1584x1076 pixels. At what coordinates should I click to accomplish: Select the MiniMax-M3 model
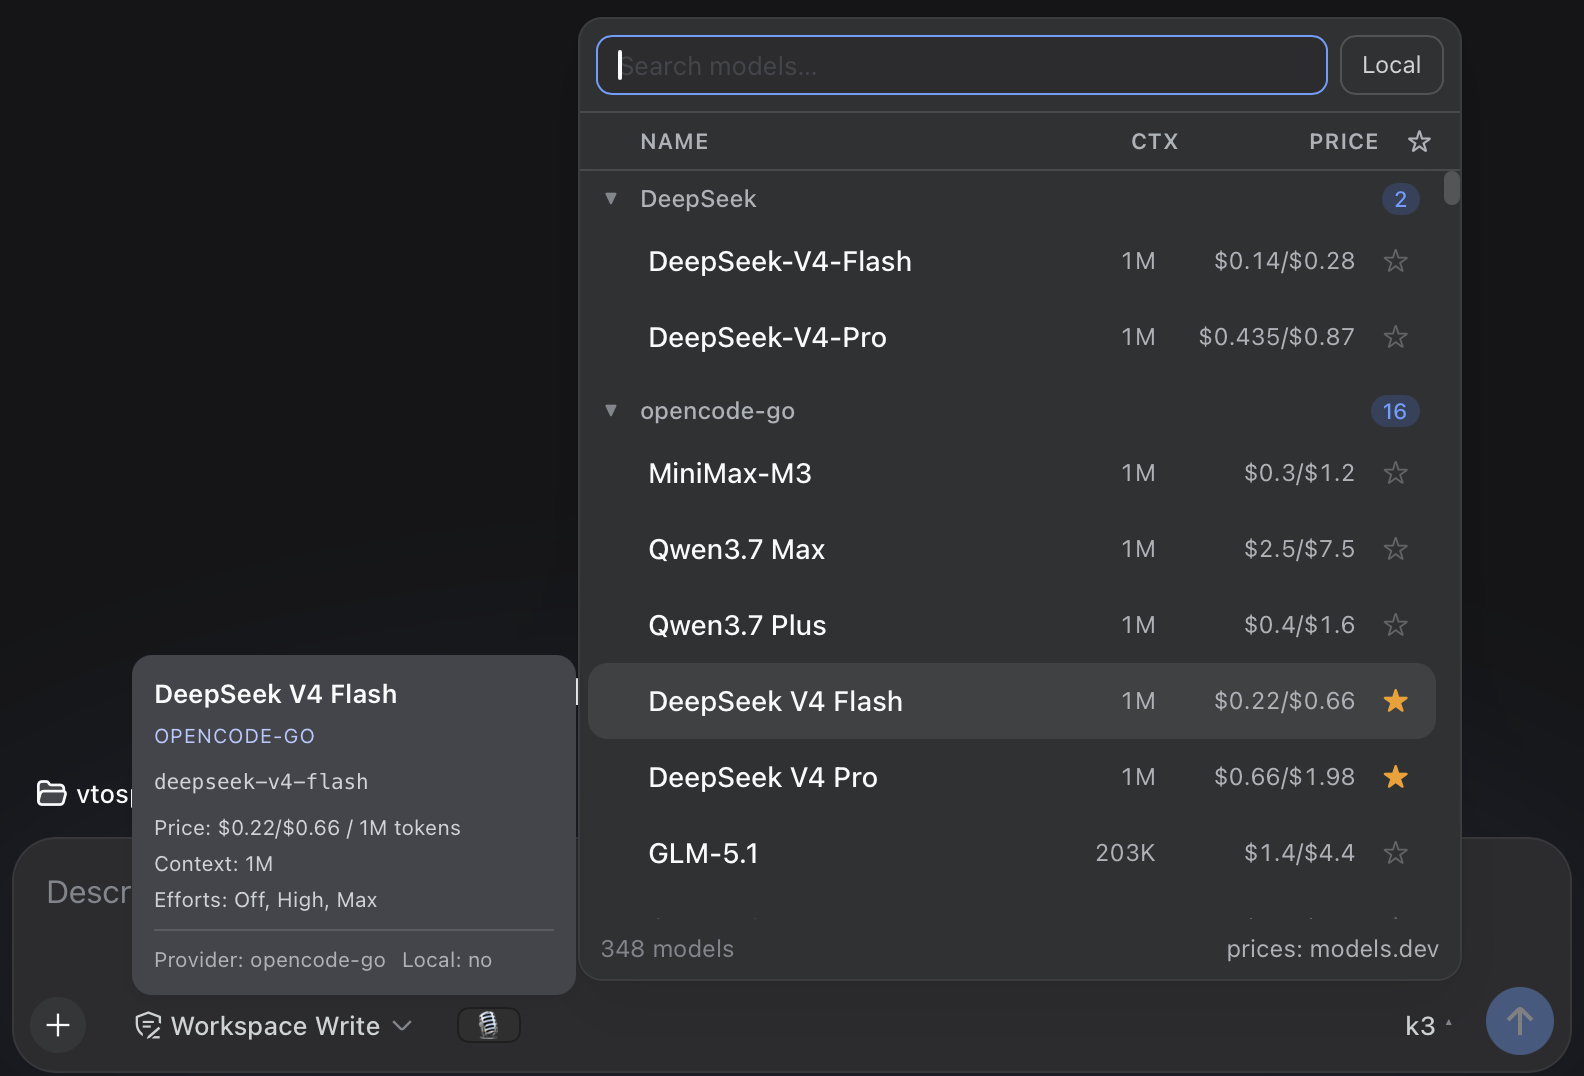[1011, 473]
